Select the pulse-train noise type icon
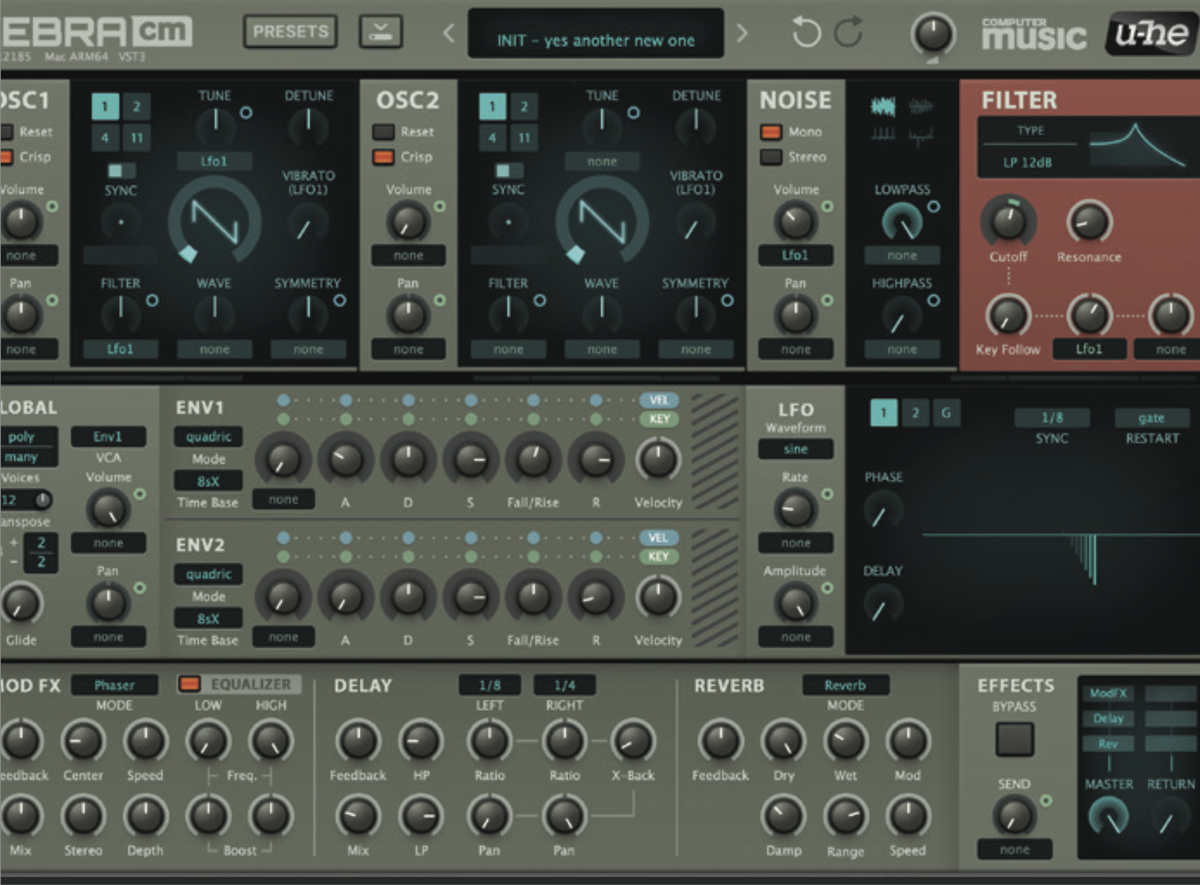Screen dimensions: 1200x885 [x=885, y=135]
